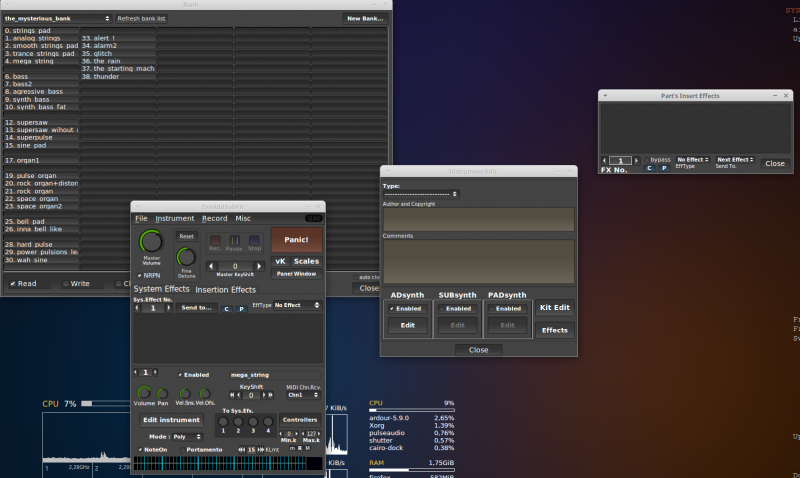Expand the EffType No Effect dropdown
Image resolution: width=800 pixels, height=478 pixels.
click(296, 305)
